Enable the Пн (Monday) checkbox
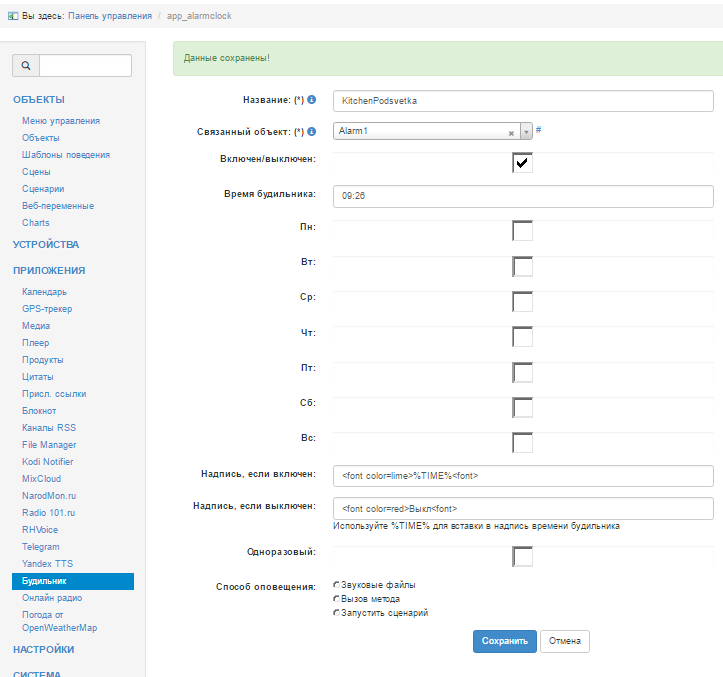Screen dimensions: 723x677 [522, 231]
